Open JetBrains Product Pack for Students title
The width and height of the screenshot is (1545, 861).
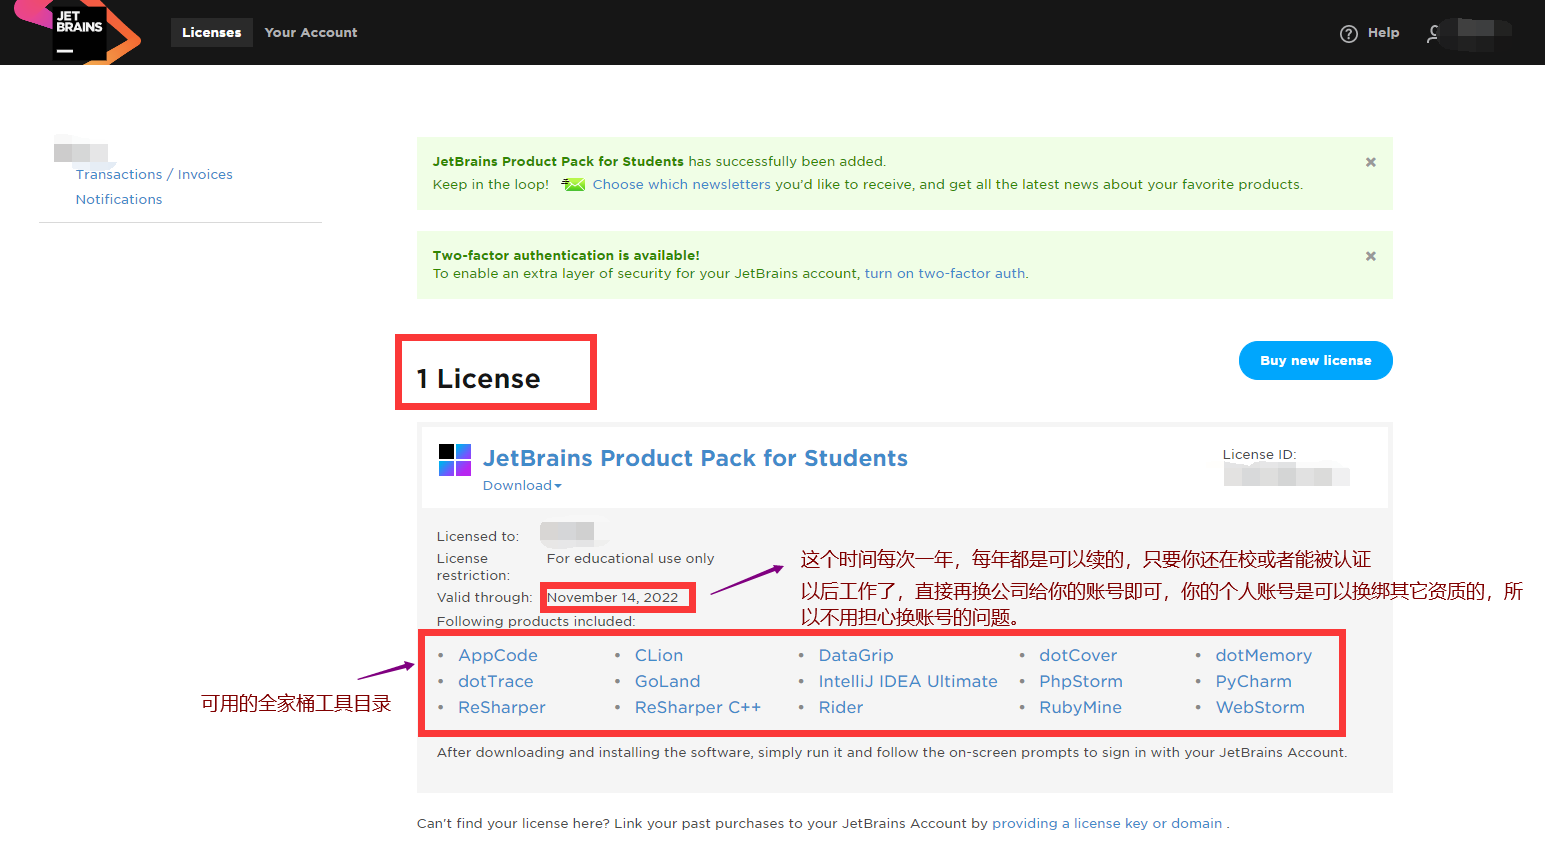(696, 458)
